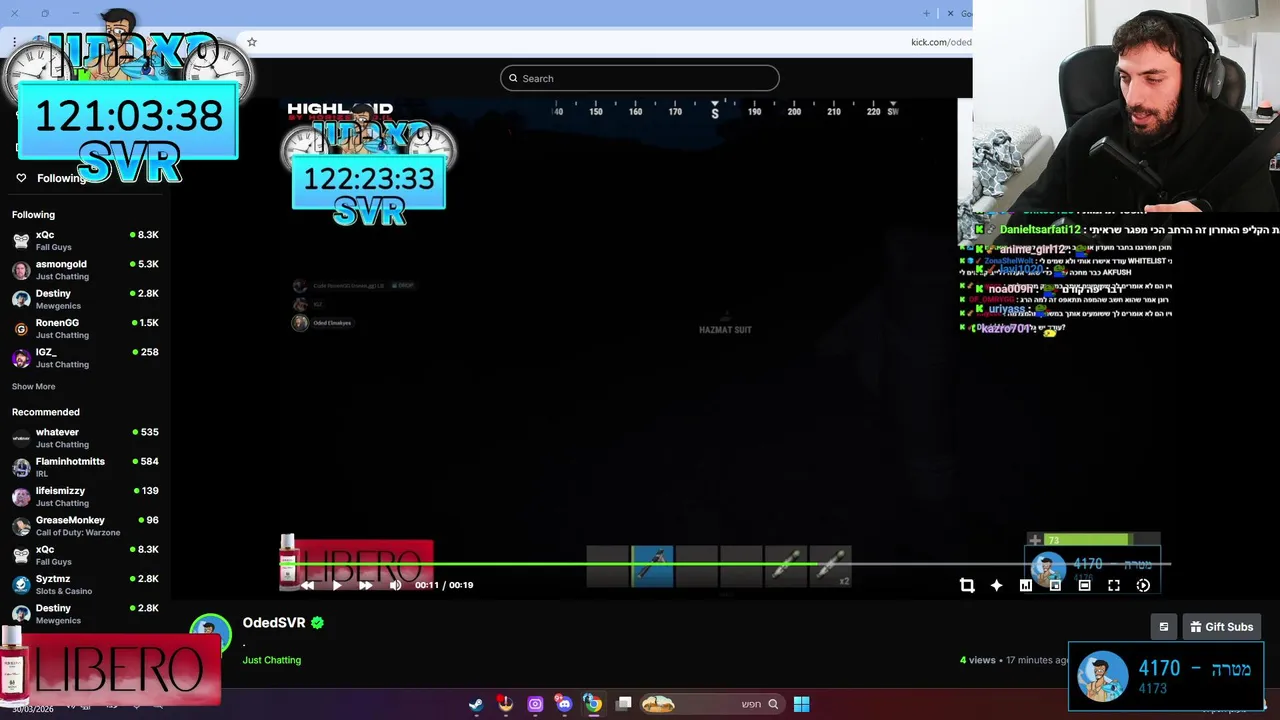Open RonenGG channel in sidebar
This screenshot has width=1280, height=720.
[x=85, y=328]
